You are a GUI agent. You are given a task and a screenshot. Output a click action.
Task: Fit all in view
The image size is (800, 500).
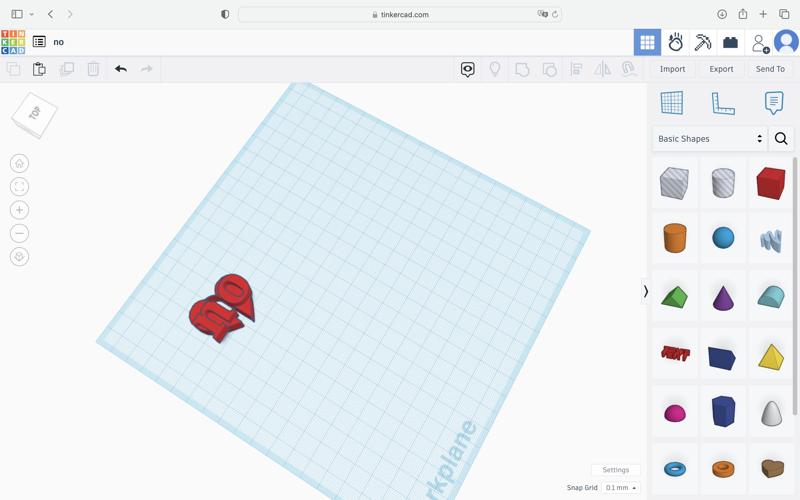coord(19,187)
